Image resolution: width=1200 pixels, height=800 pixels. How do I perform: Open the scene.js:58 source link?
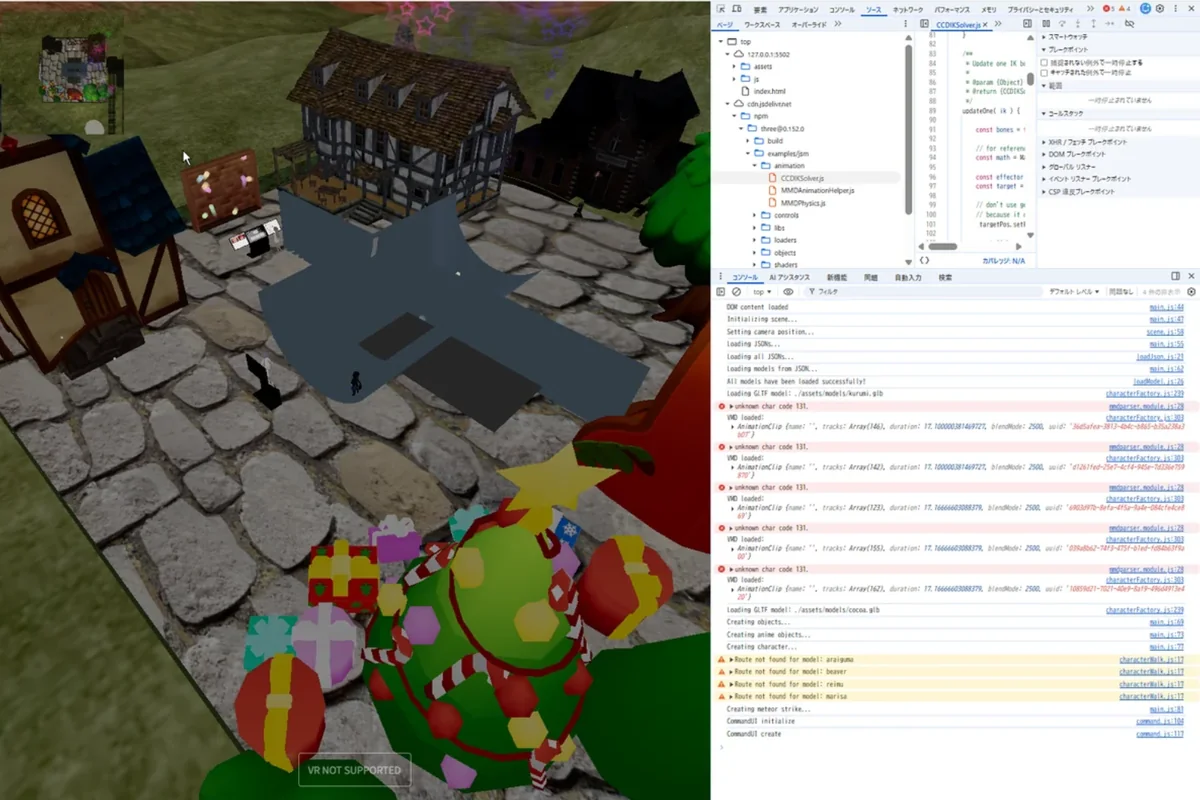[1165, 331]
